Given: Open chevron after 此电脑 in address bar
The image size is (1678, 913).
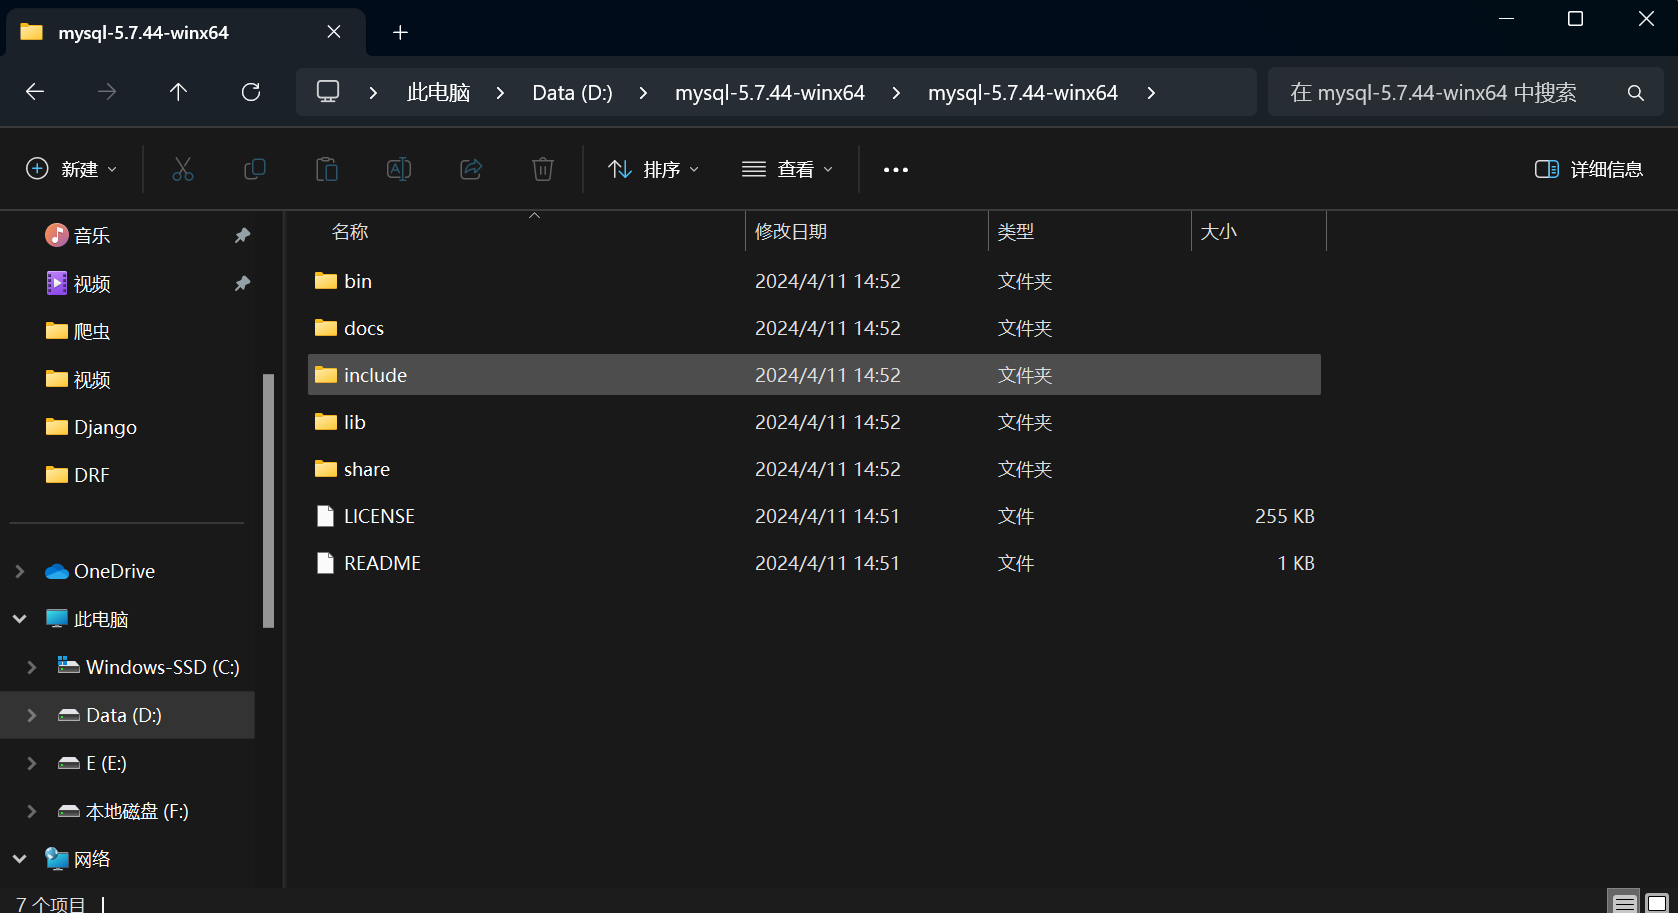Looking at the screenshot, I should [500, 92].
